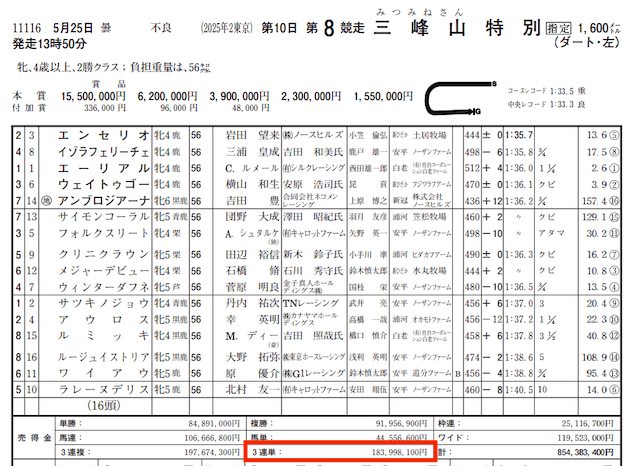Select the horse name ラレーヌデリス
Image resolution: width=640 pixels, height=466 pixels.
[104, 390]
